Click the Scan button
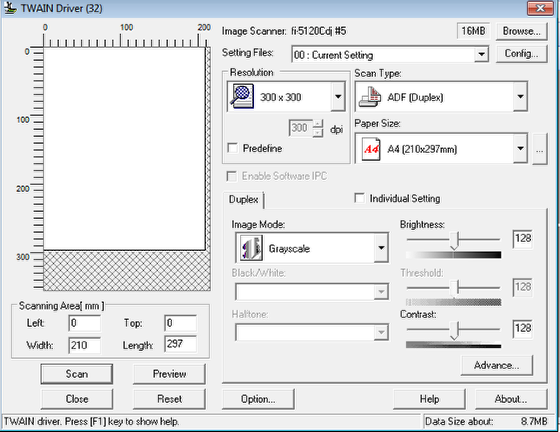Viewport: 560px width, 432px height. [x=77, y=374]
